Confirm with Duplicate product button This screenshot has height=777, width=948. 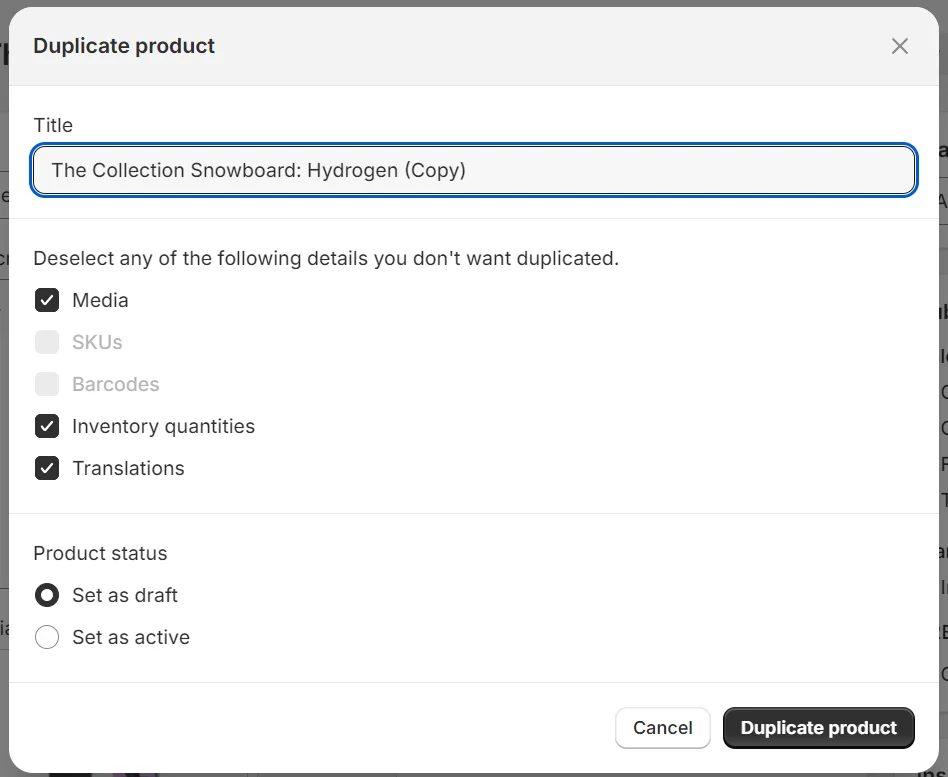click(x=819, y=727)
